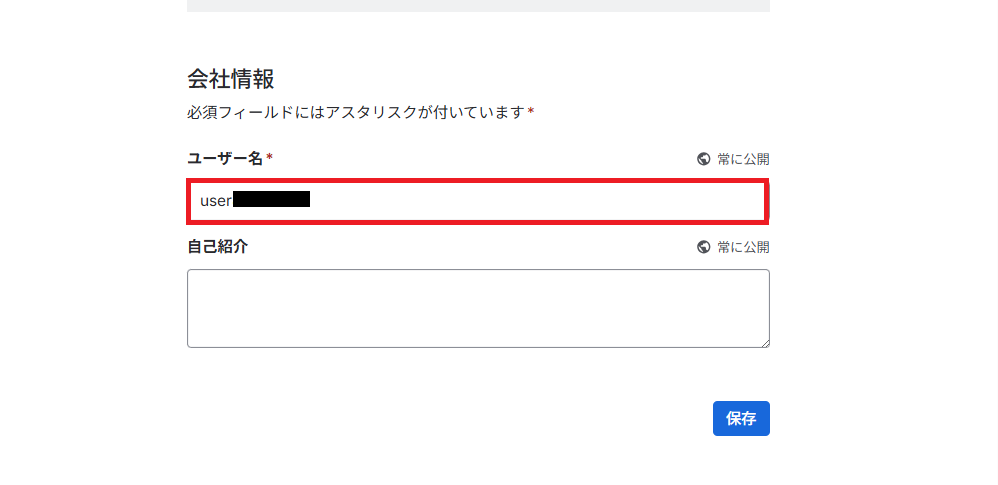Click the gray bar above 会社情報
Screen dimensions: 998x485
click(478, 6)
